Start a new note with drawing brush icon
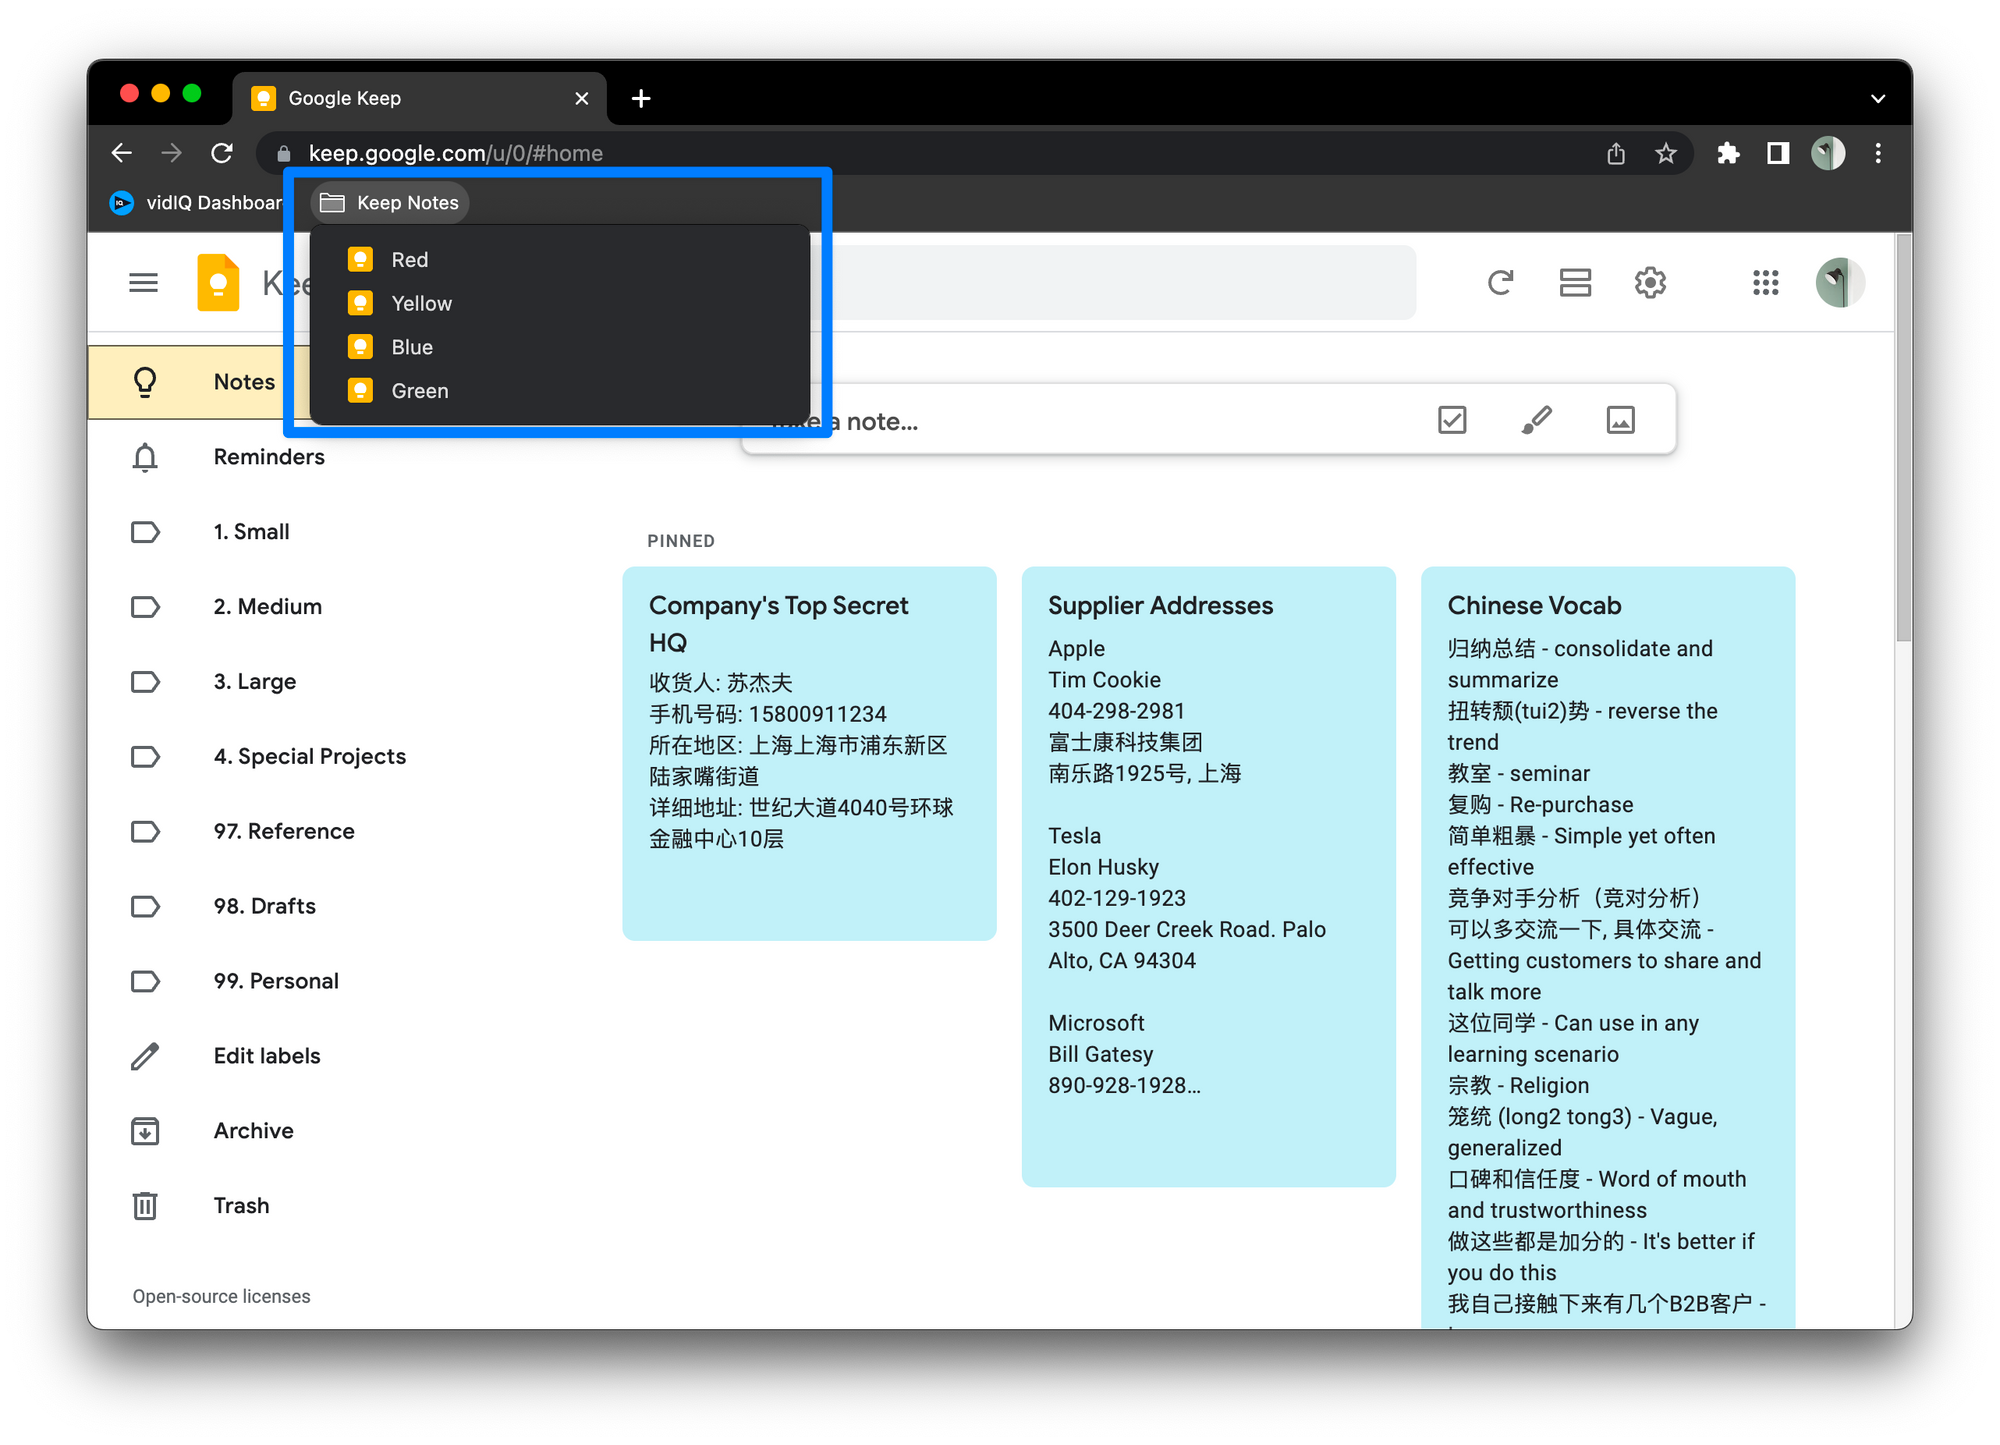2000x1445 pixels. point(1536,420)
